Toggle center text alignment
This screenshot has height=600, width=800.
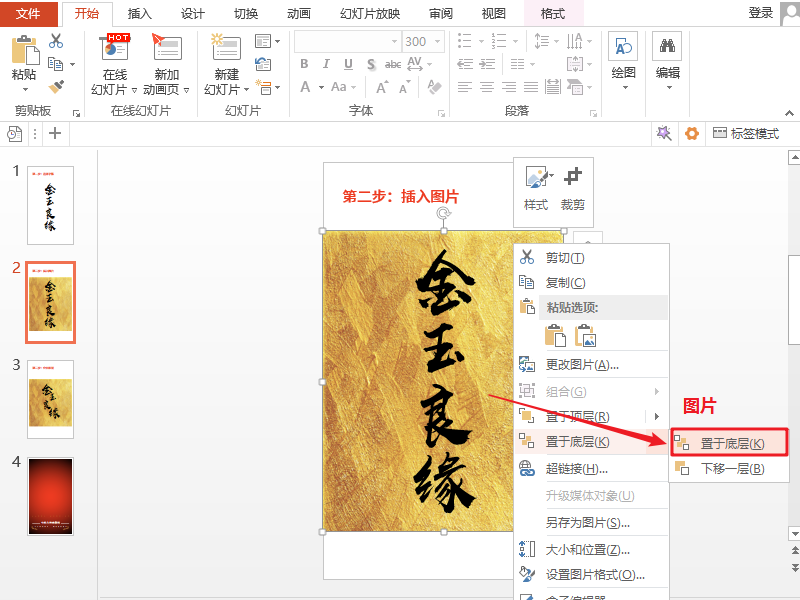(487, 87)
